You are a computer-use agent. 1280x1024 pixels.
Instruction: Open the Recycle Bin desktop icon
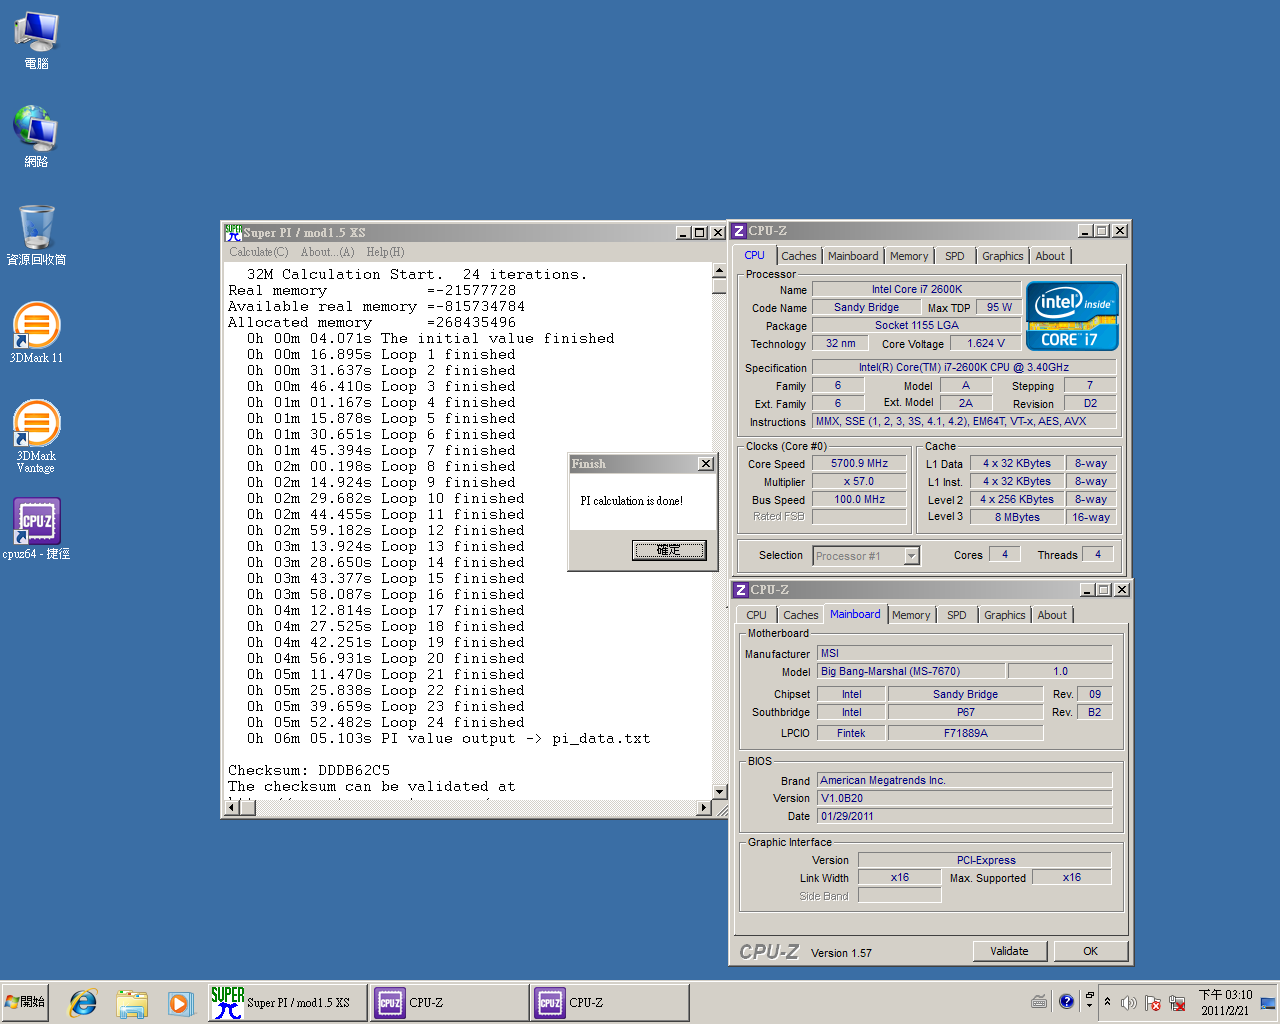coord(36,235)
